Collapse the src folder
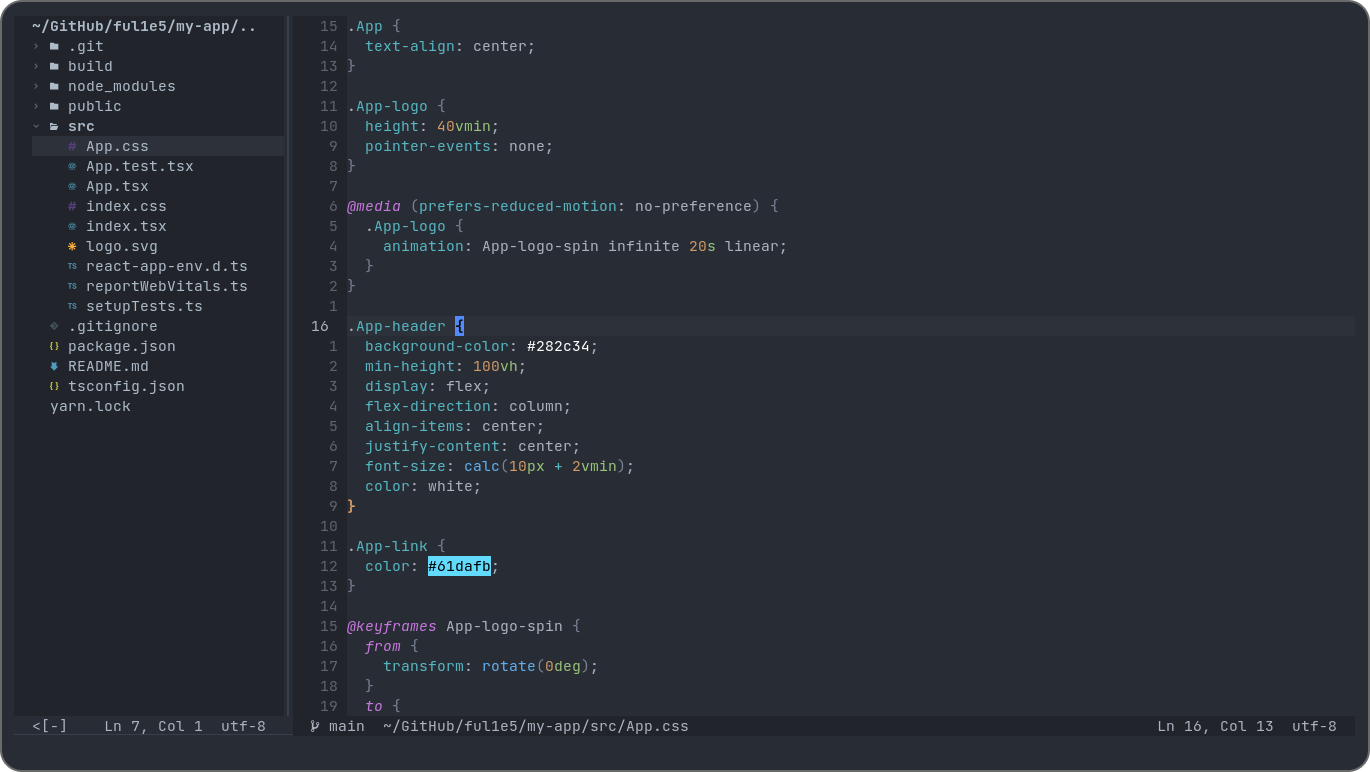The image size is (1370, 772). coord(36,126)
